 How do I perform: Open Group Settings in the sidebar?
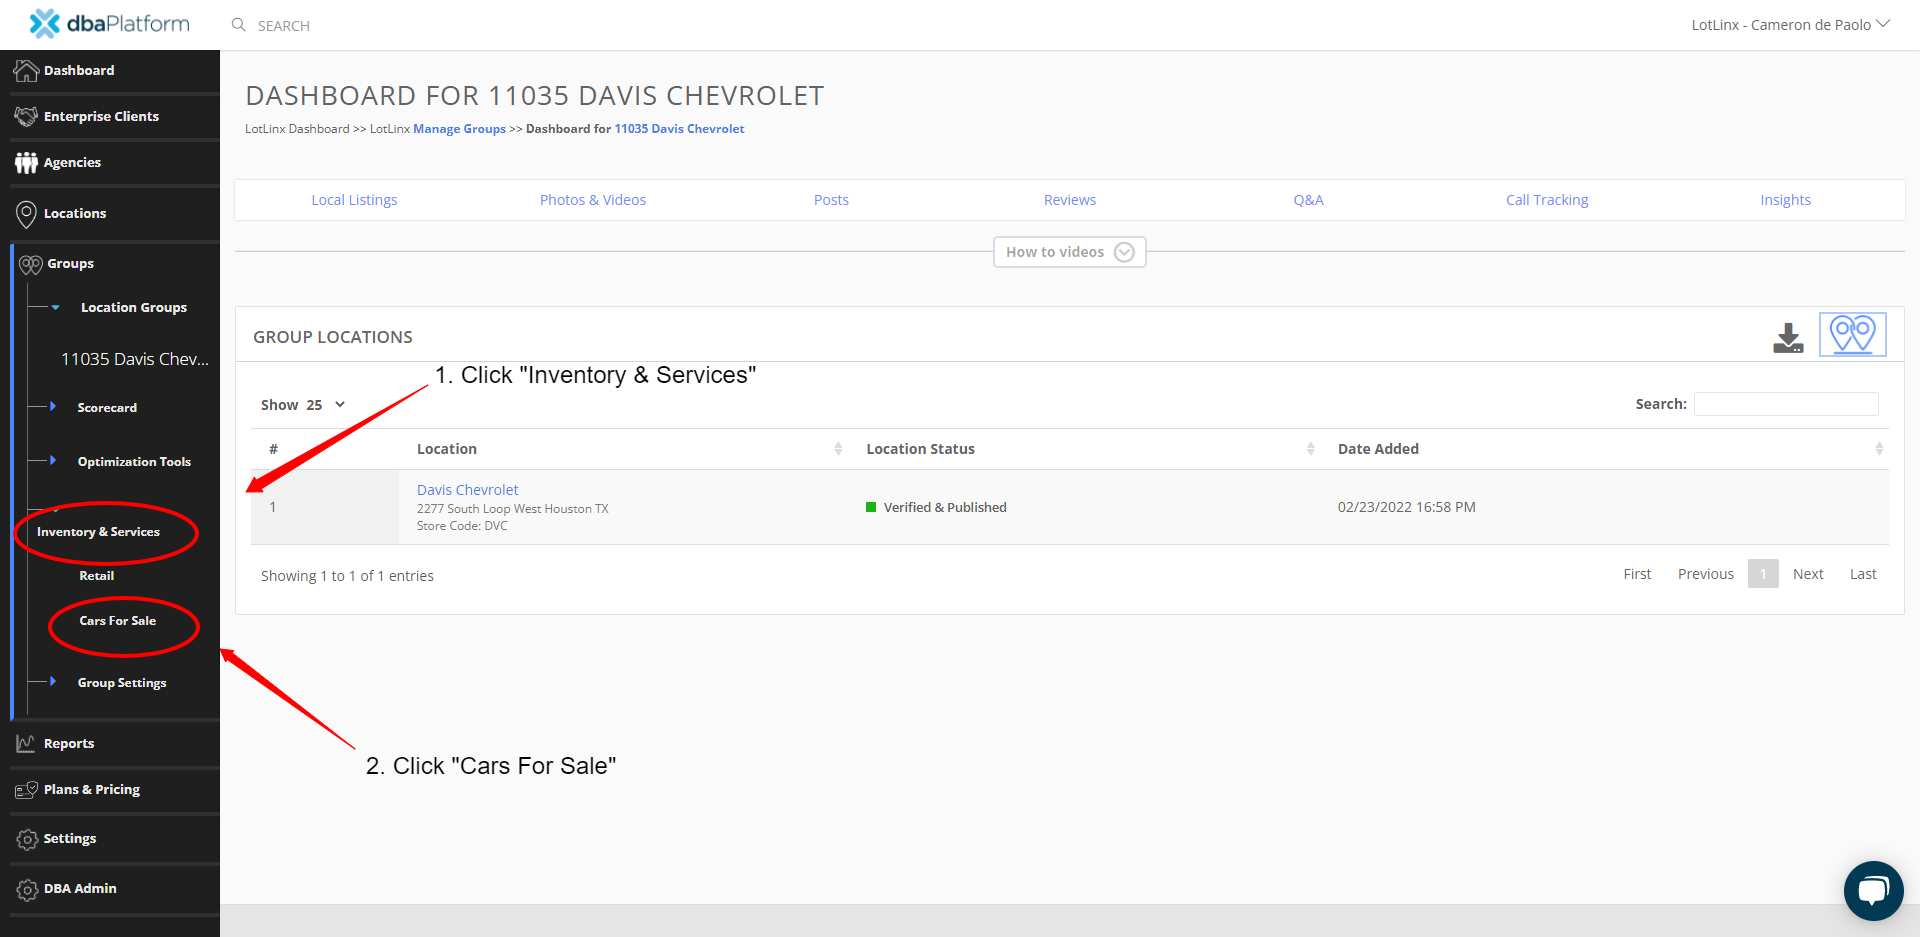122,683
